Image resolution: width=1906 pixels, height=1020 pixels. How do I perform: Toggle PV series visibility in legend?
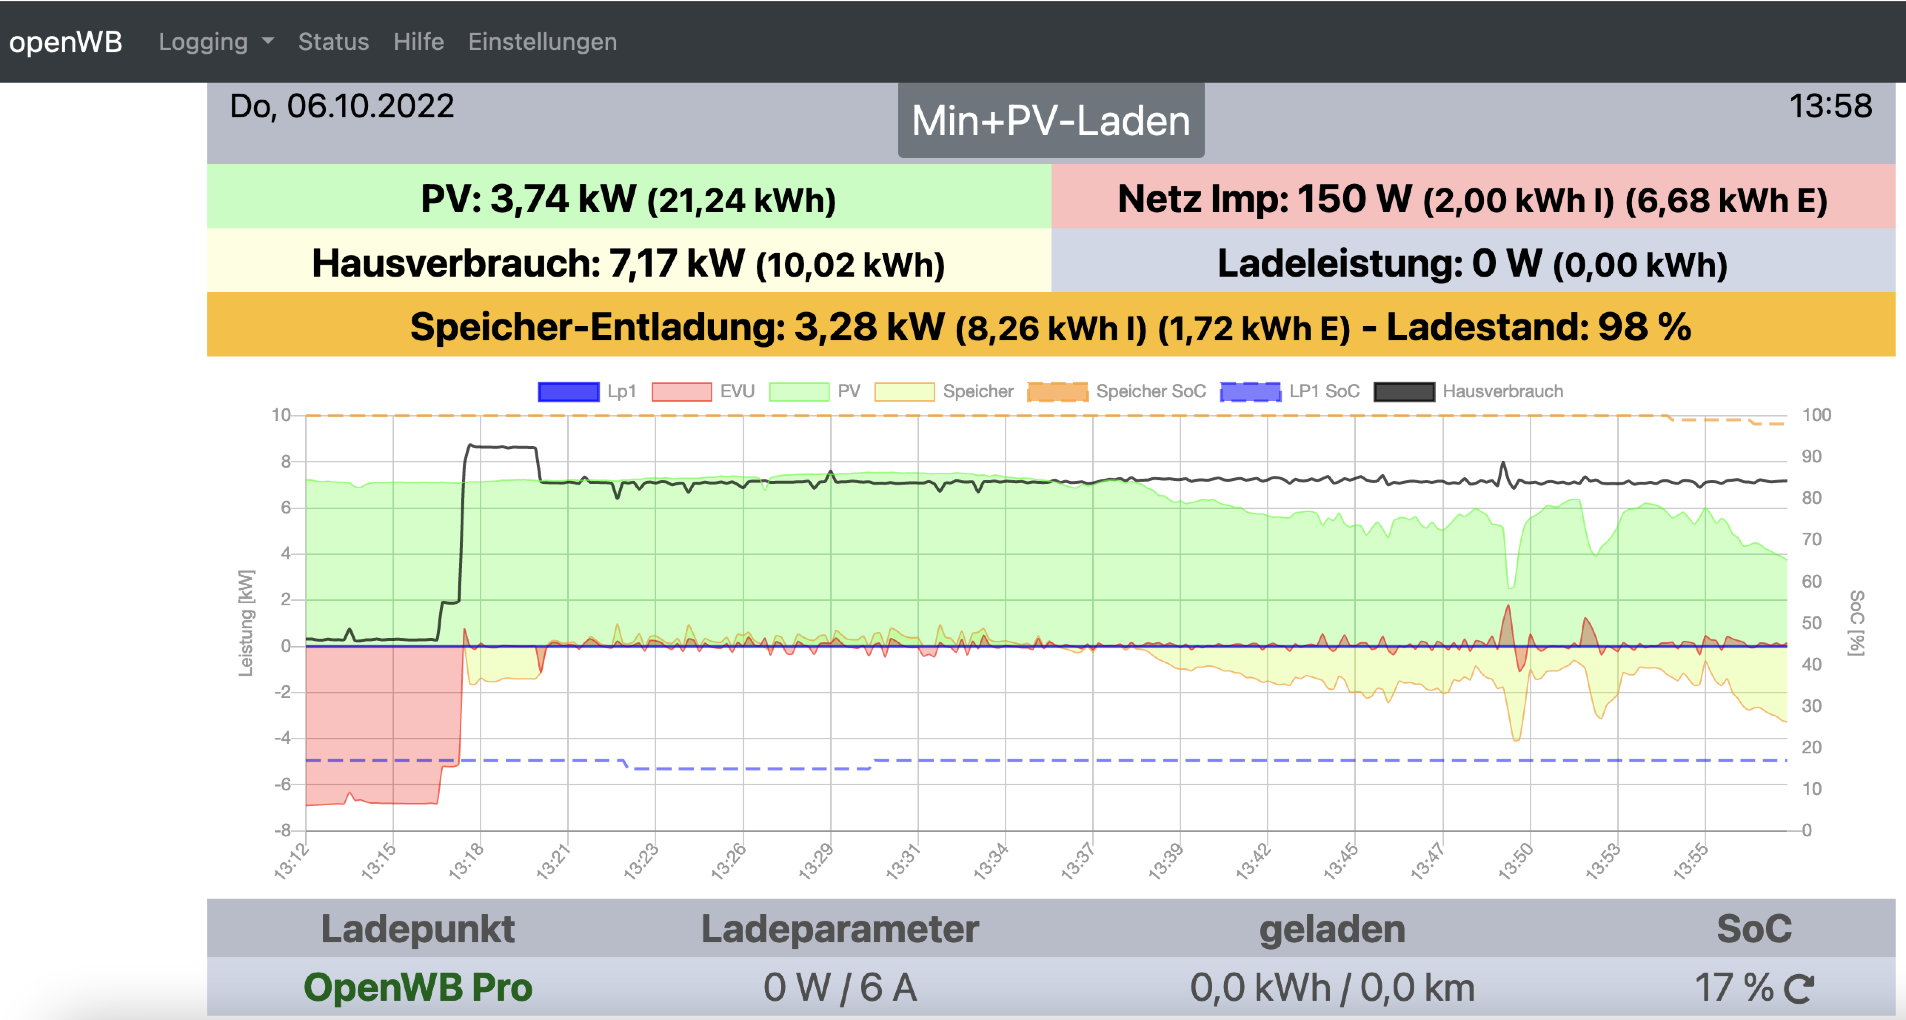(815, 392)
